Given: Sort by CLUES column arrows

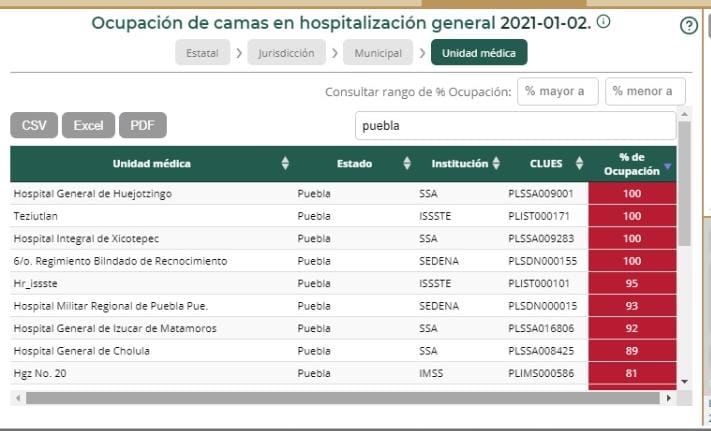Looking at the screenshot, I should click(577, 164).
